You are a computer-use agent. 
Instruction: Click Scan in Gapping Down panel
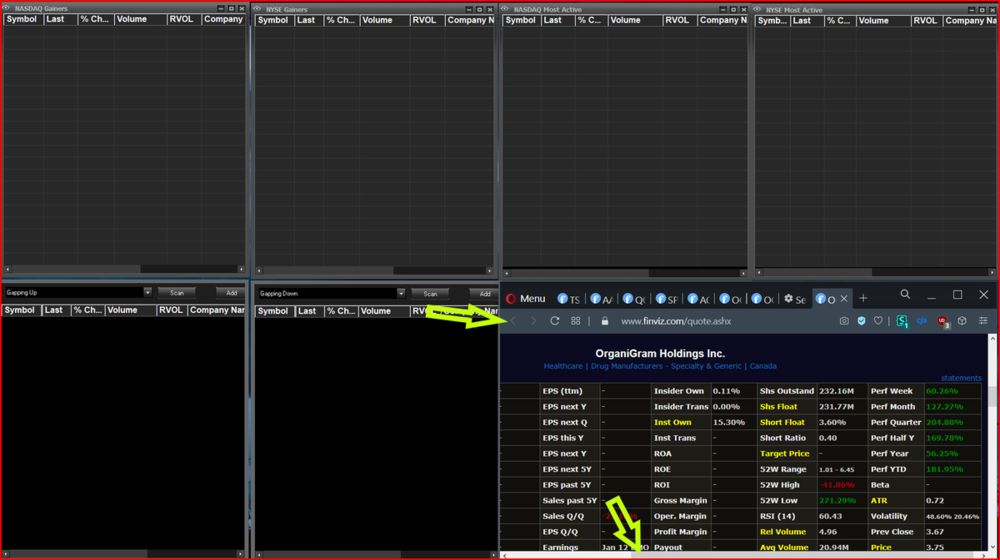pos(430,294)
